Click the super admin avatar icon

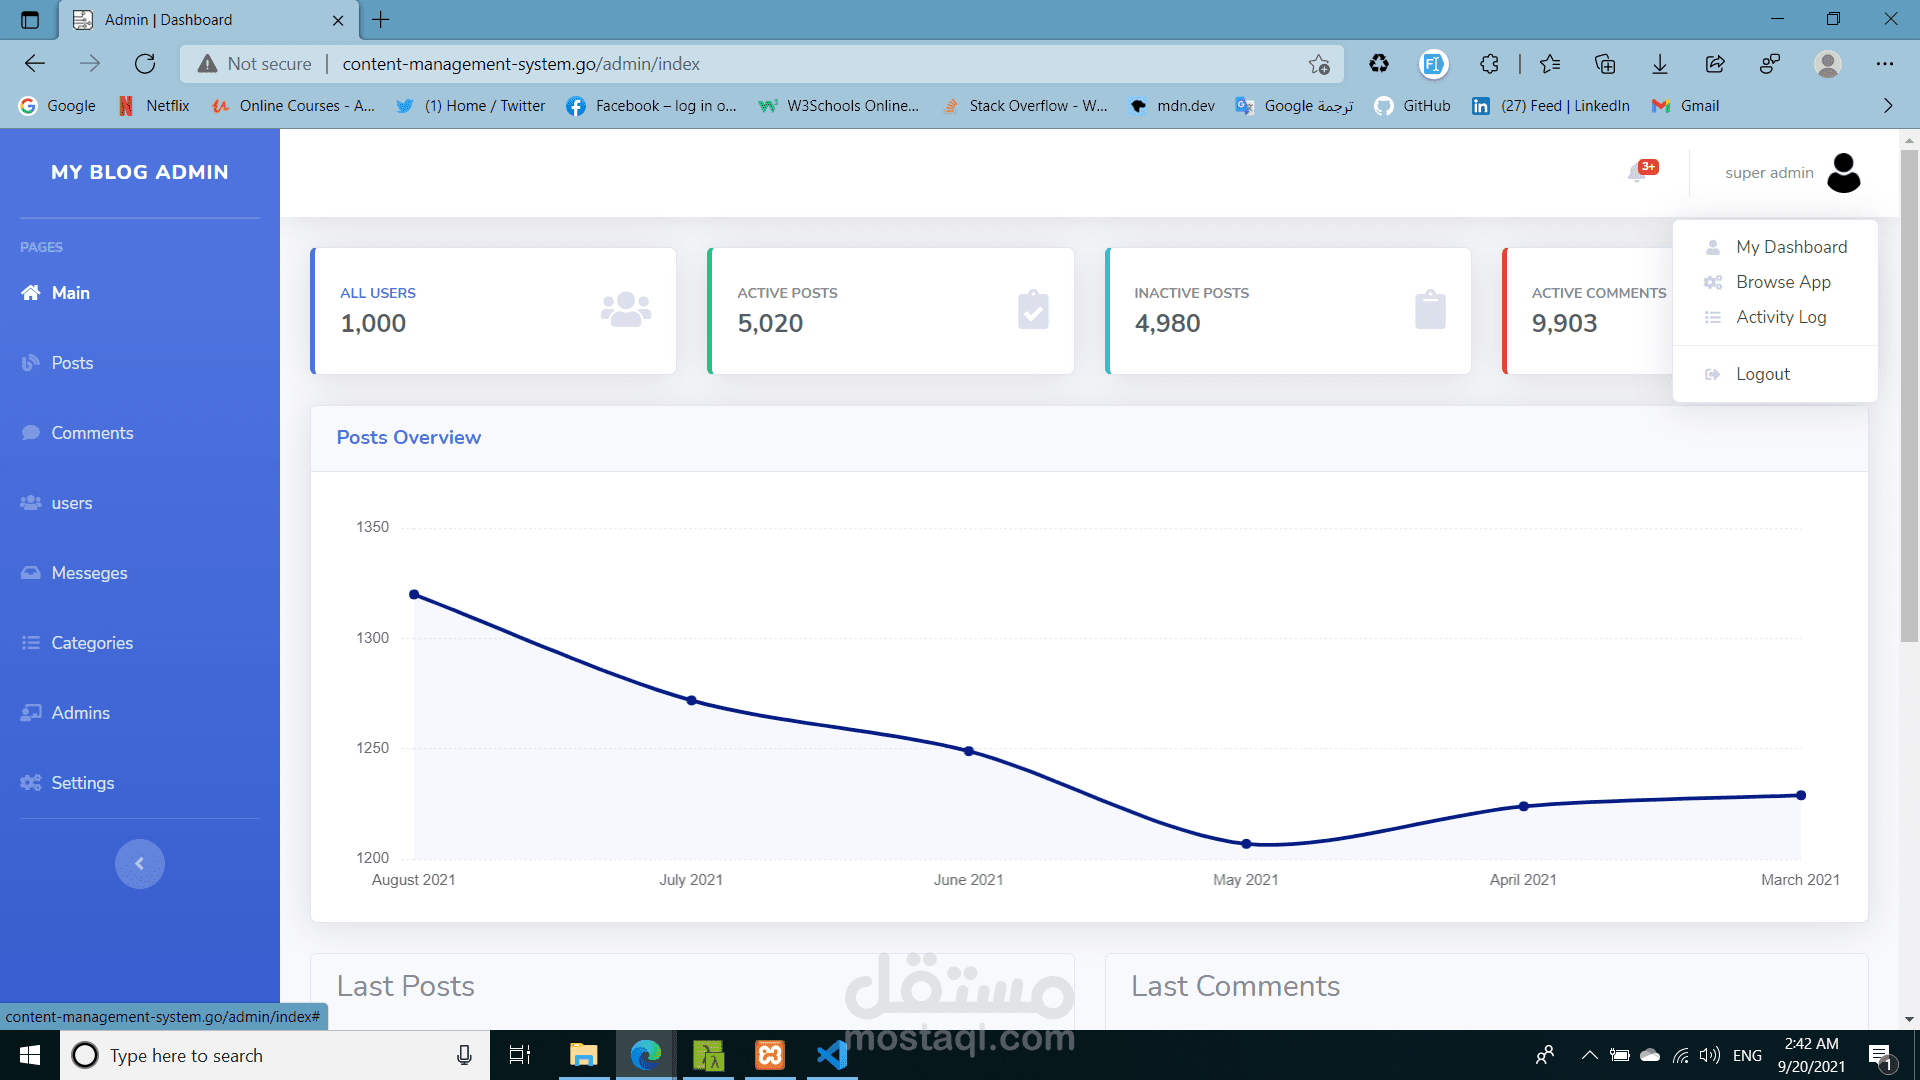(1843, 172)
